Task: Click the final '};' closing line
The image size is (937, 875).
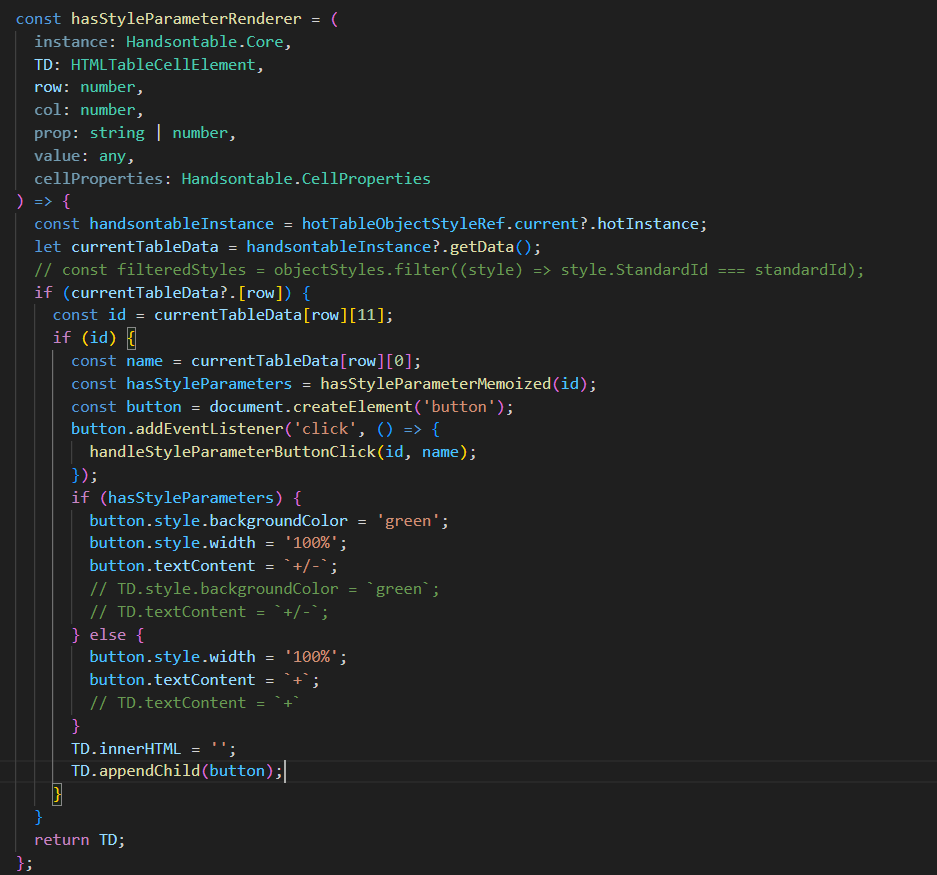Action: click(25, 863)
